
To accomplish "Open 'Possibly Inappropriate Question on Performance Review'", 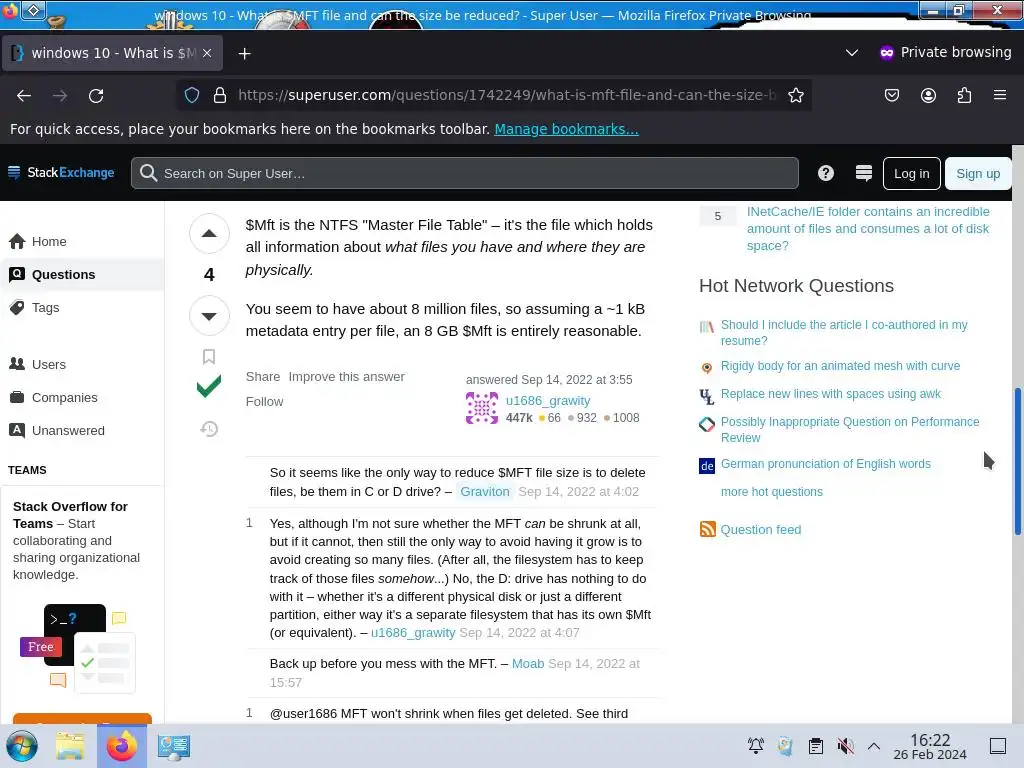I will [850, 430].
